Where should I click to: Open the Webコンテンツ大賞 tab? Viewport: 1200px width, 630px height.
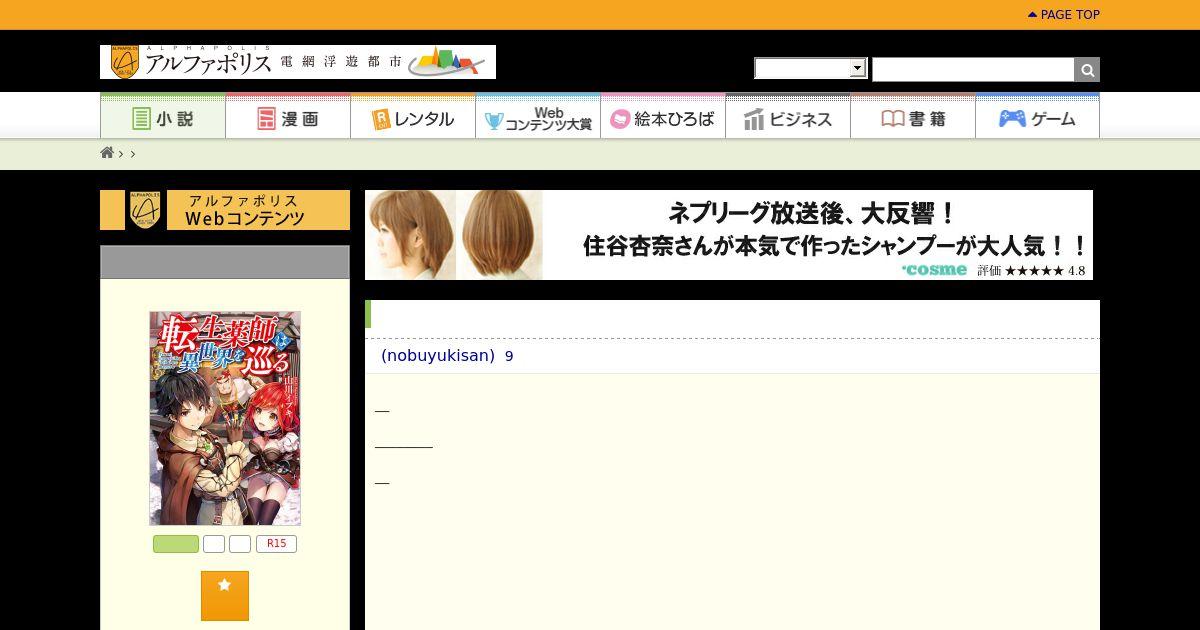(538, 118)
